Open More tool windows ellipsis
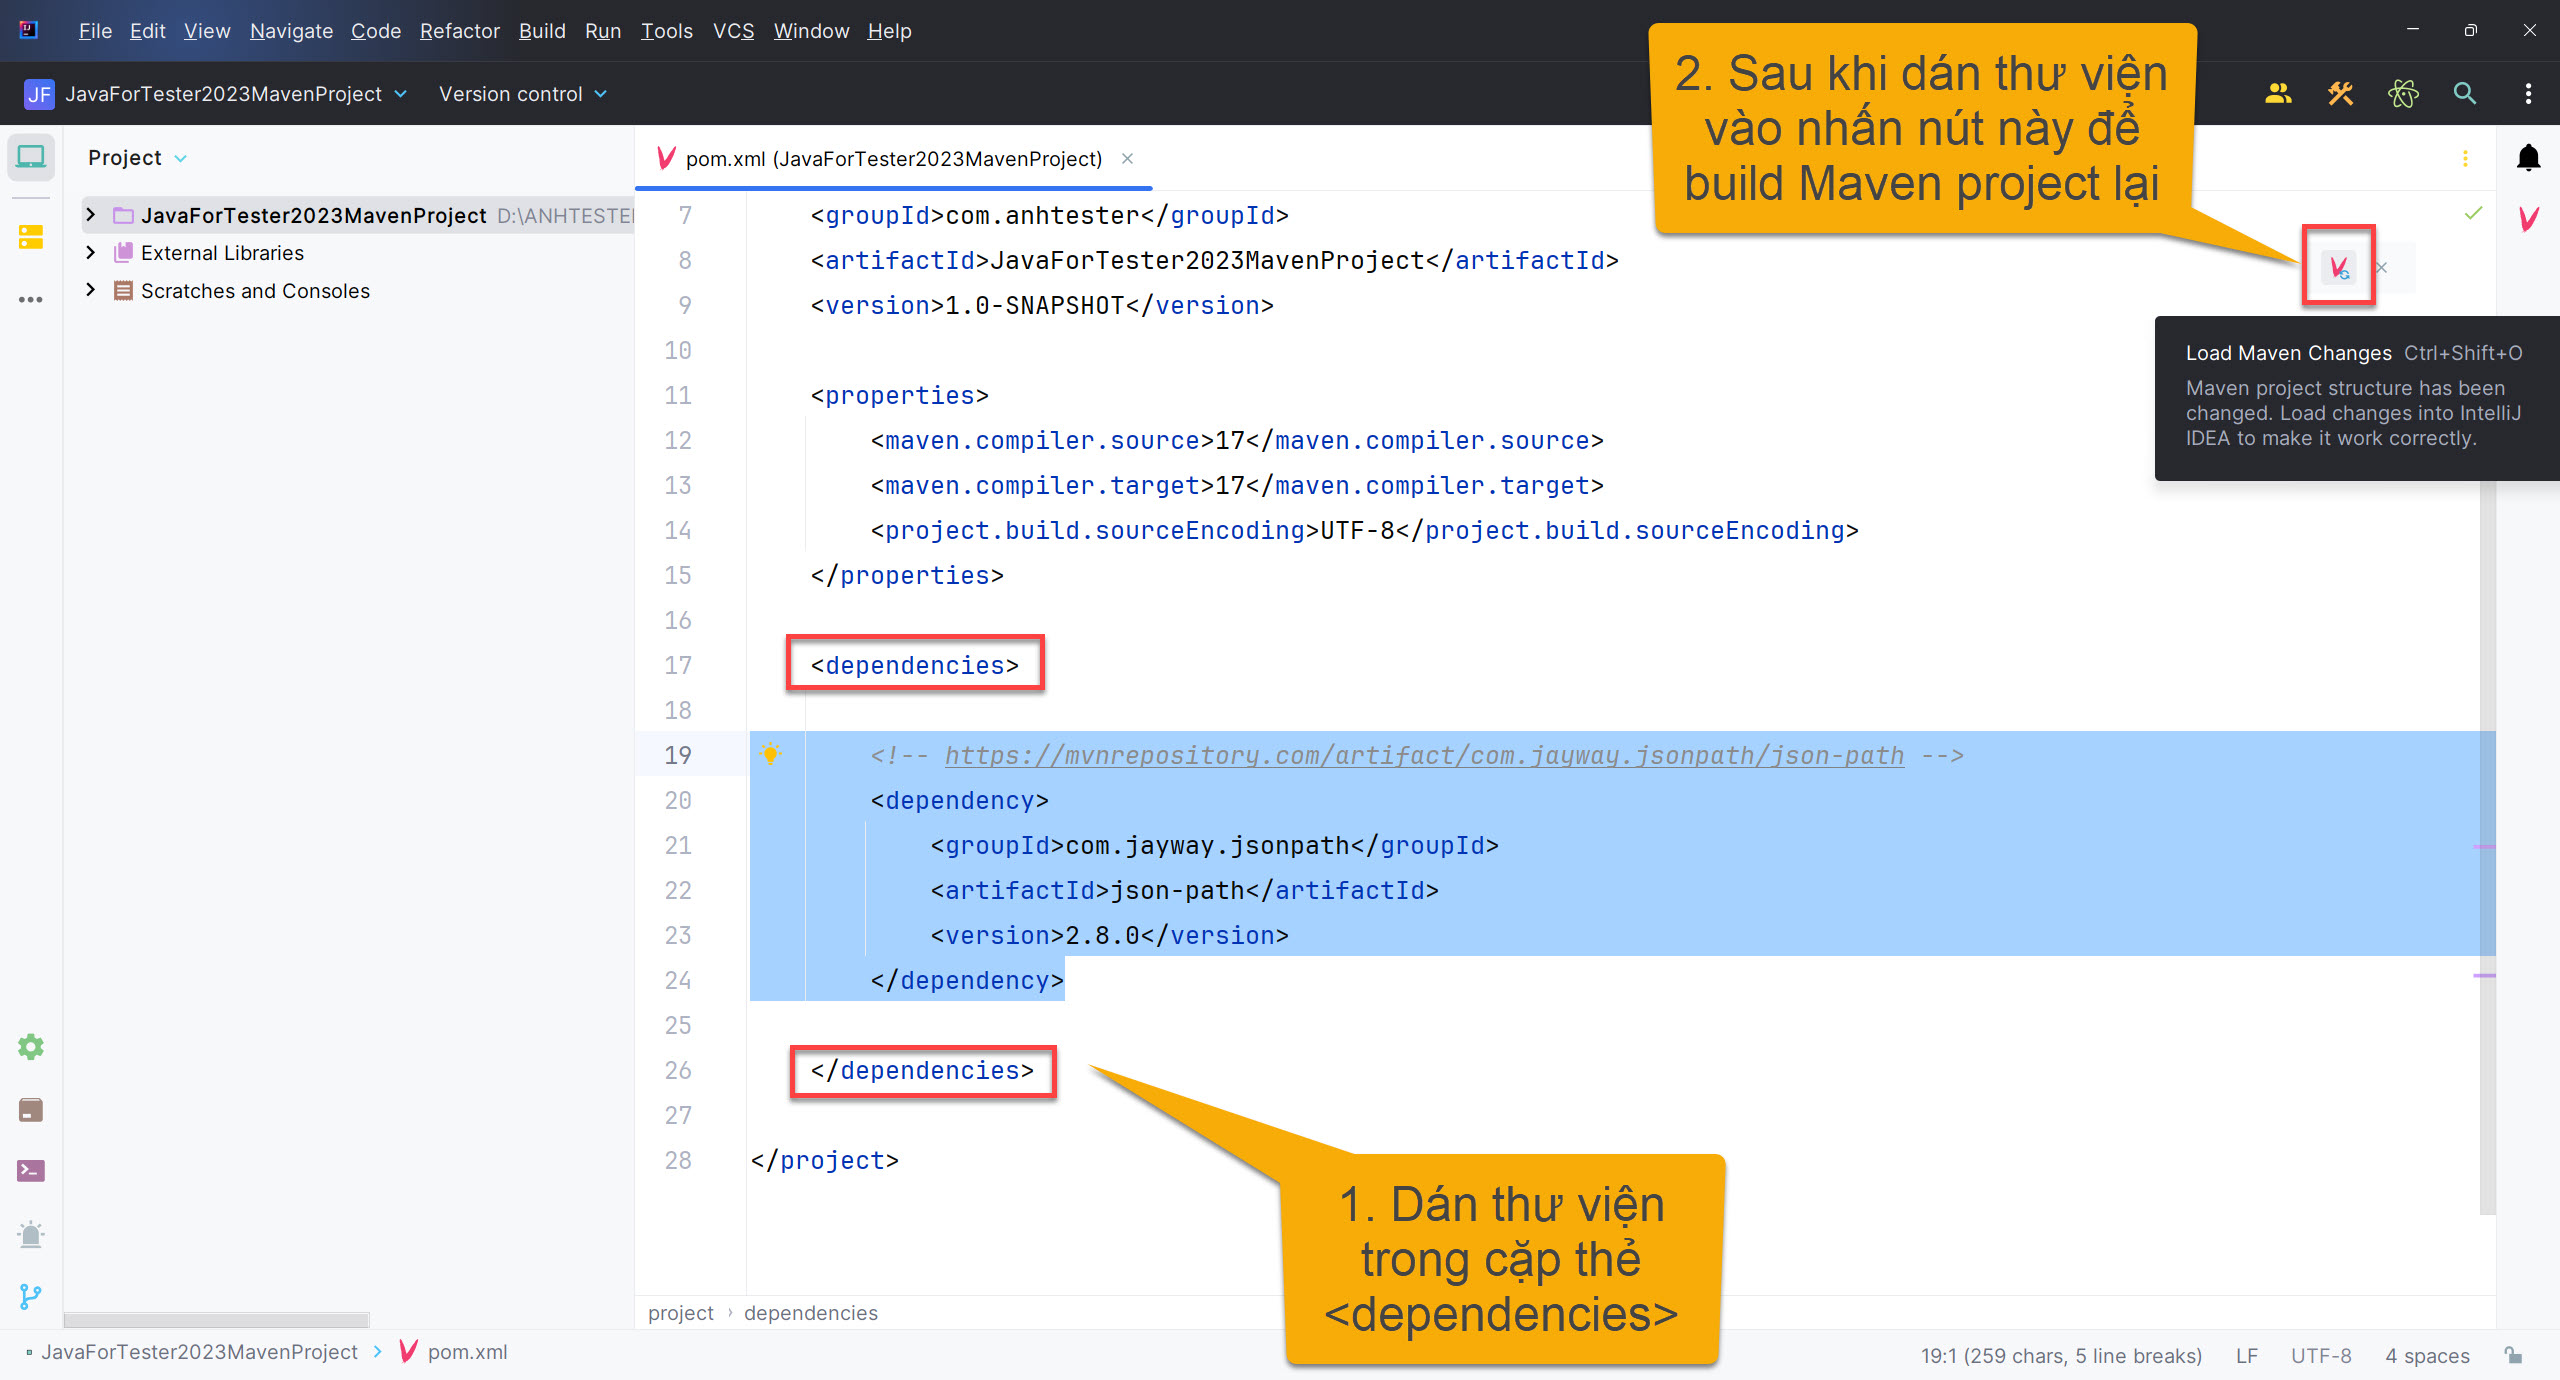2560x1380 pixels. pos(31,299)
